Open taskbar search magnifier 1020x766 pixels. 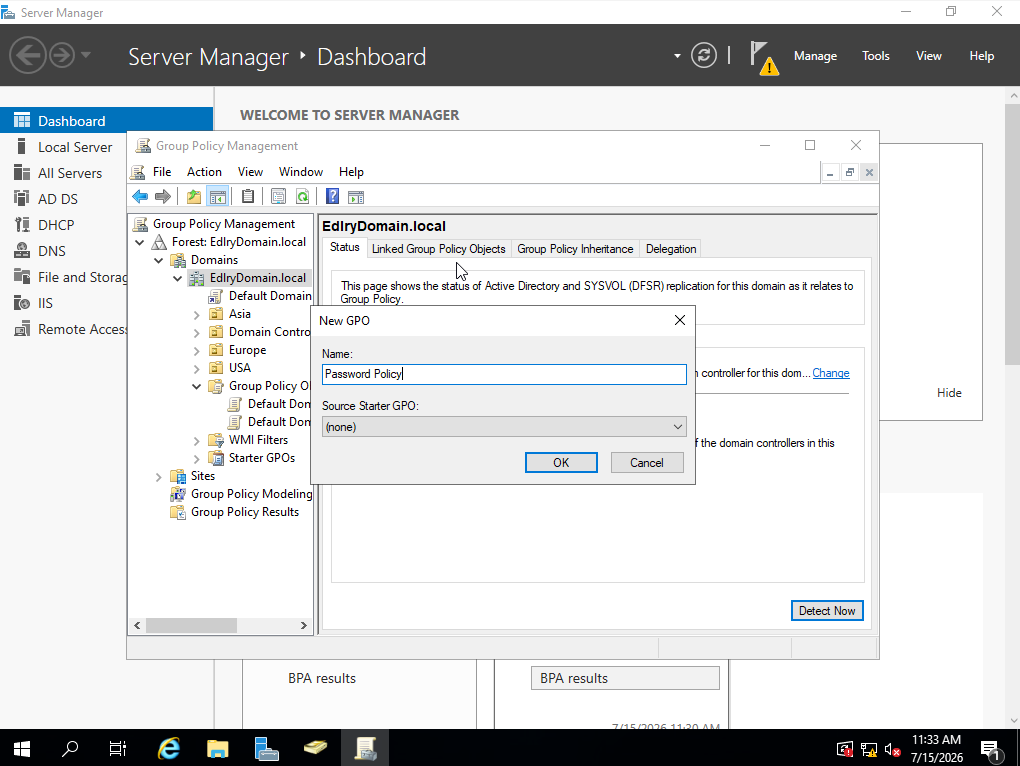[70, 749]
